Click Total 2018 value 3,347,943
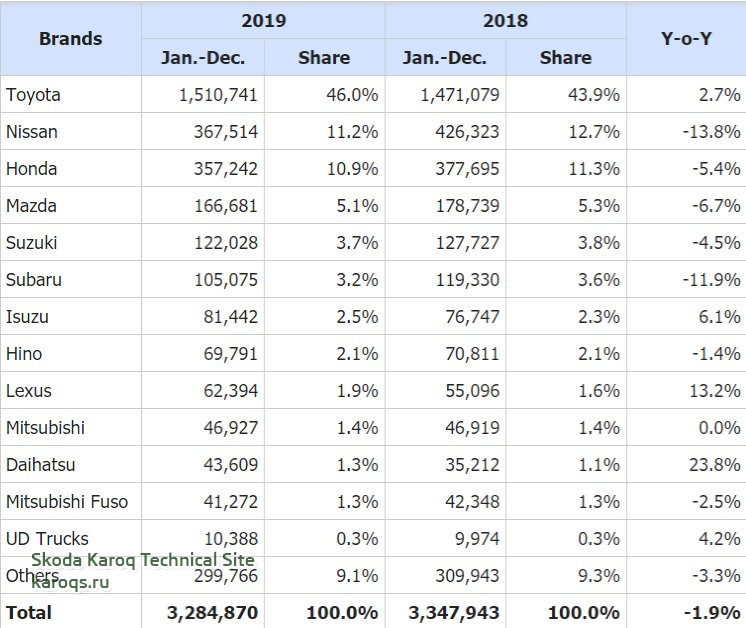Screen dimensions: 746x628 click(x=454, y=613)
